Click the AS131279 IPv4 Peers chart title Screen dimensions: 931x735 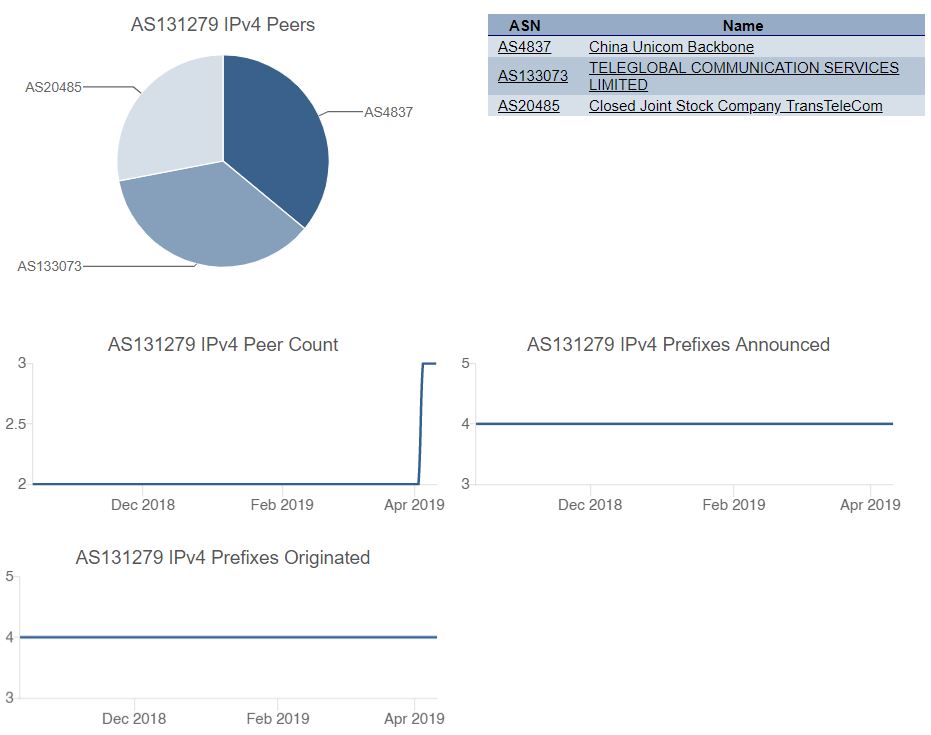click(x=223, y=25)
